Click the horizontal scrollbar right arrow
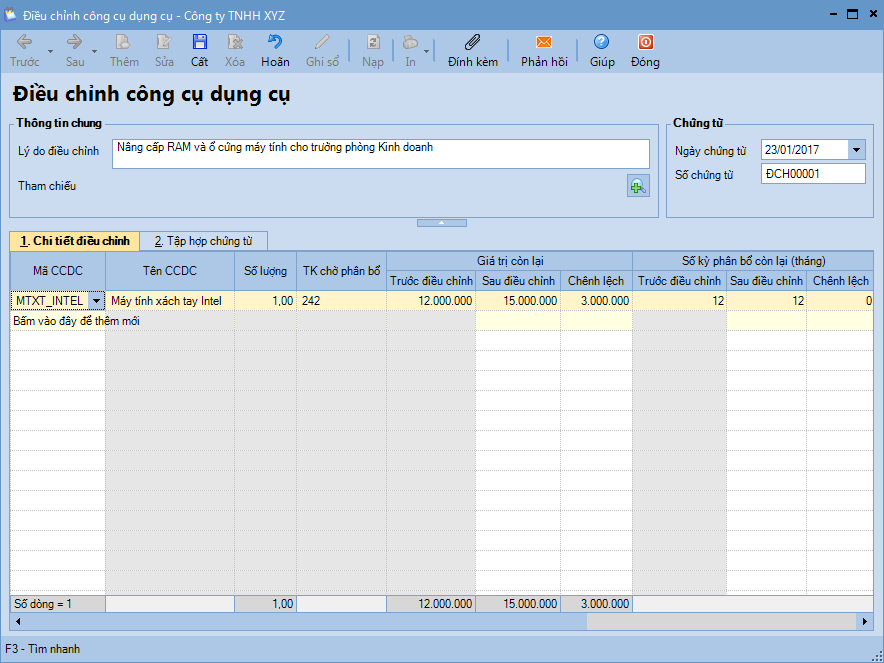Image resolution: width=884 pixels, height=663 pixels. [x=865, y=621]
